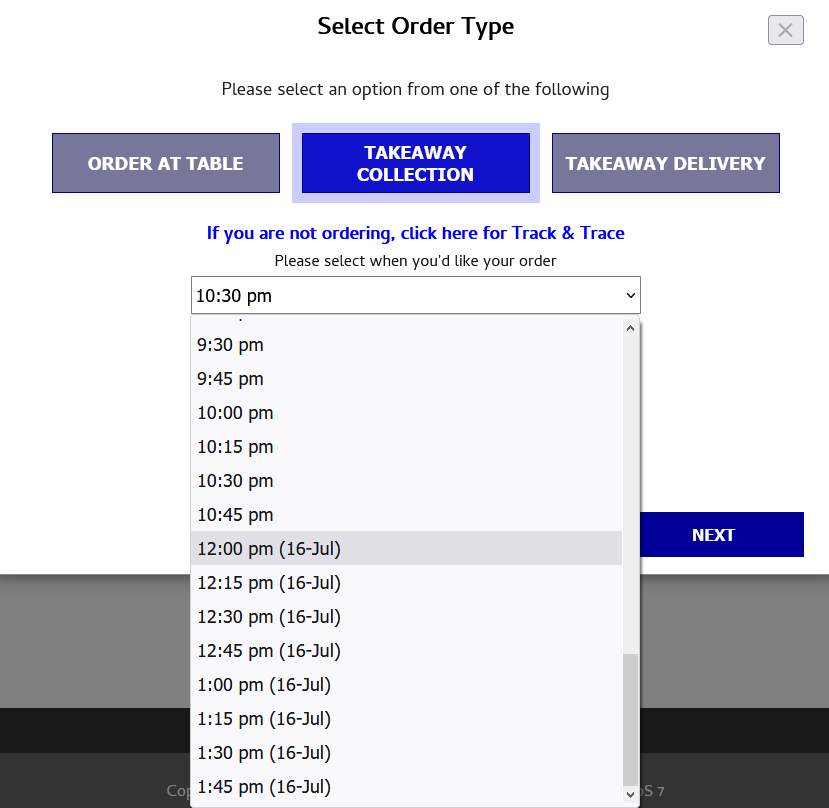
Task: Pick 12:15 pm (16-Jul) from the list
Action: pyautogui.click(x=268, y=582)
